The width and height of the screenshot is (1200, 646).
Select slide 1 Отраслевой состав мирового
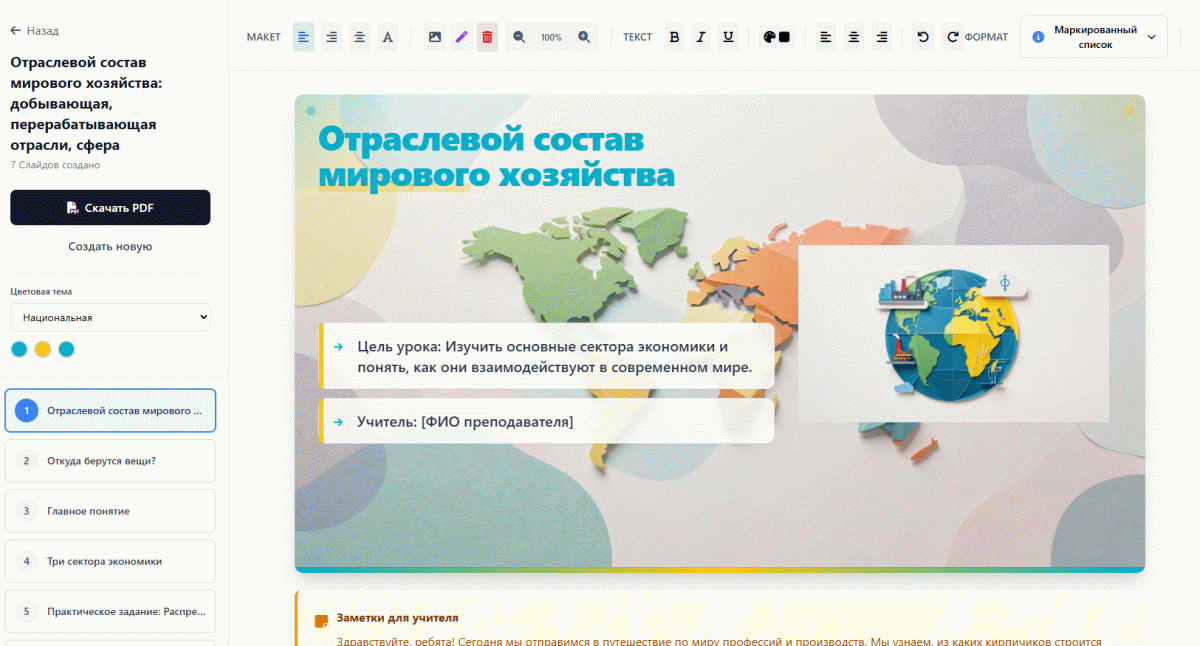110,411
